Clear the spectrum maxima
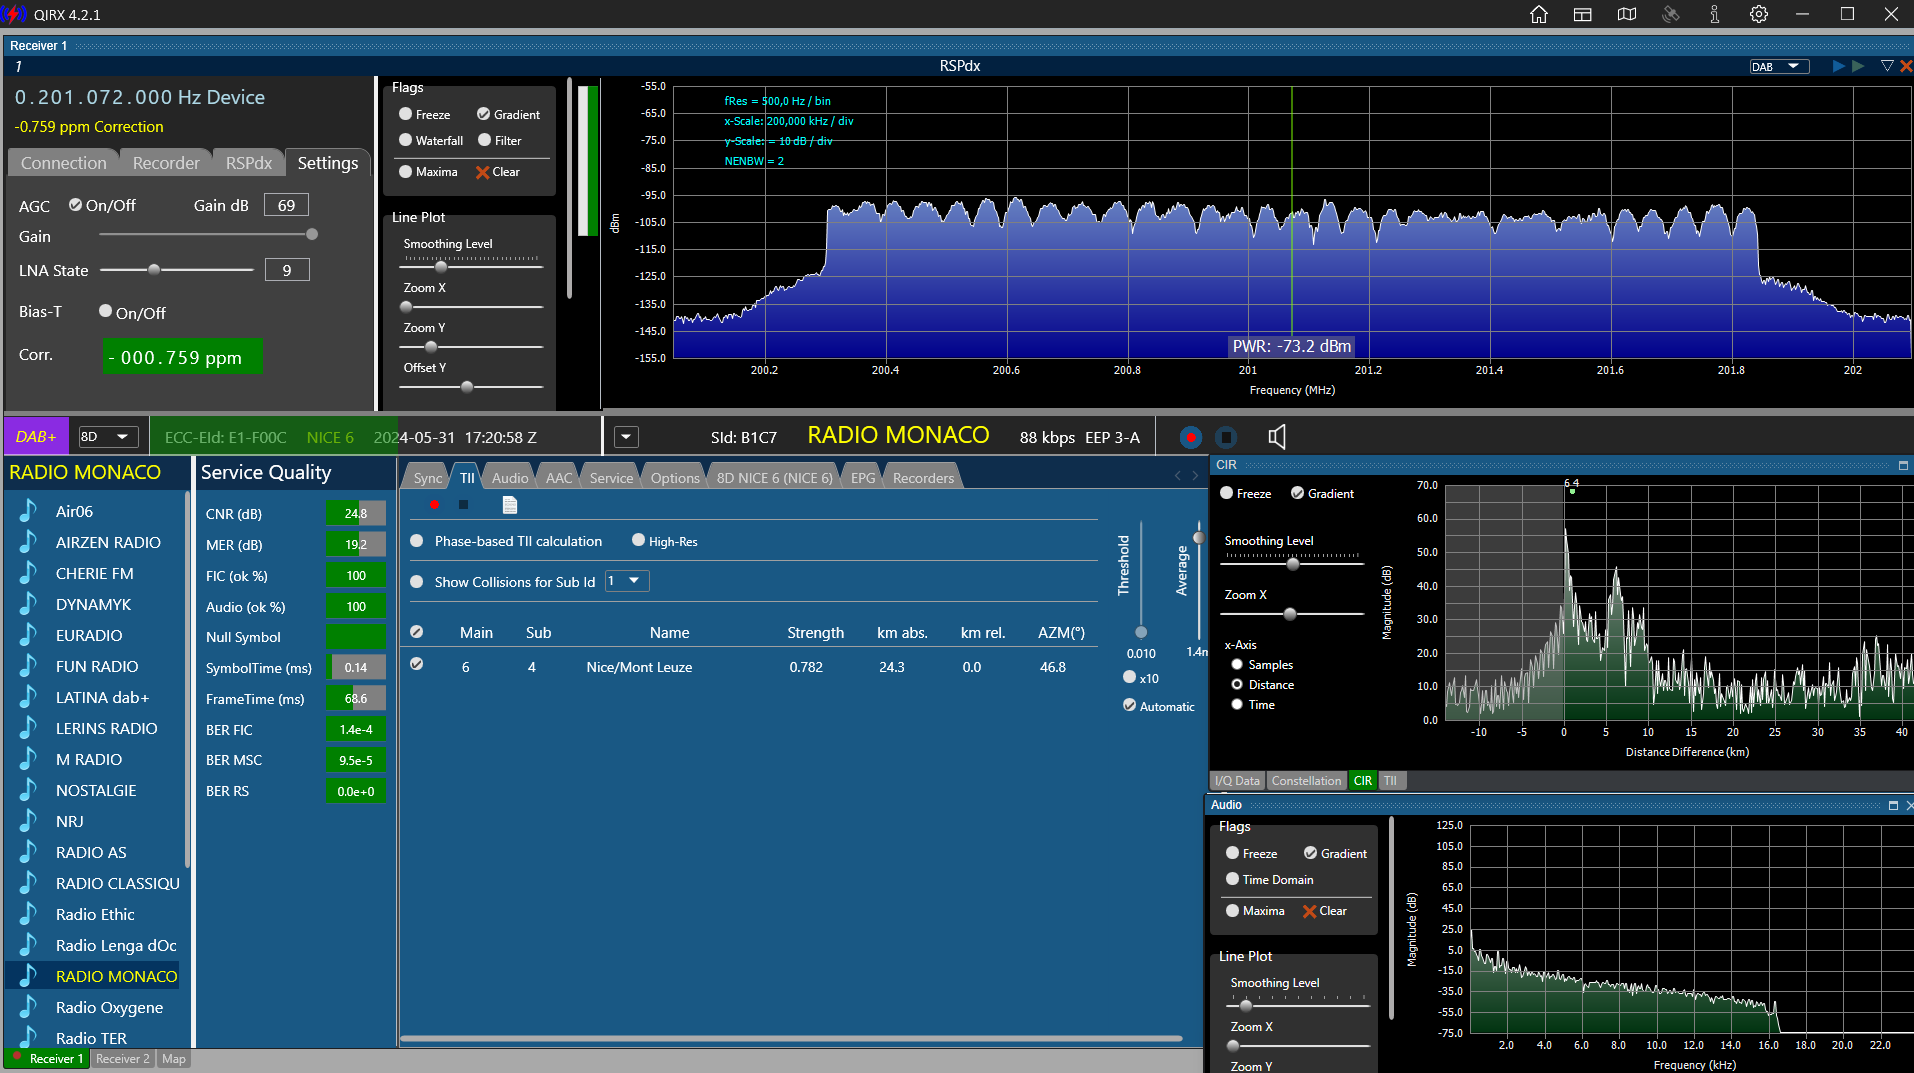Image resolution: width=1914 pixels, height=1073 pixels. (498, 172)
